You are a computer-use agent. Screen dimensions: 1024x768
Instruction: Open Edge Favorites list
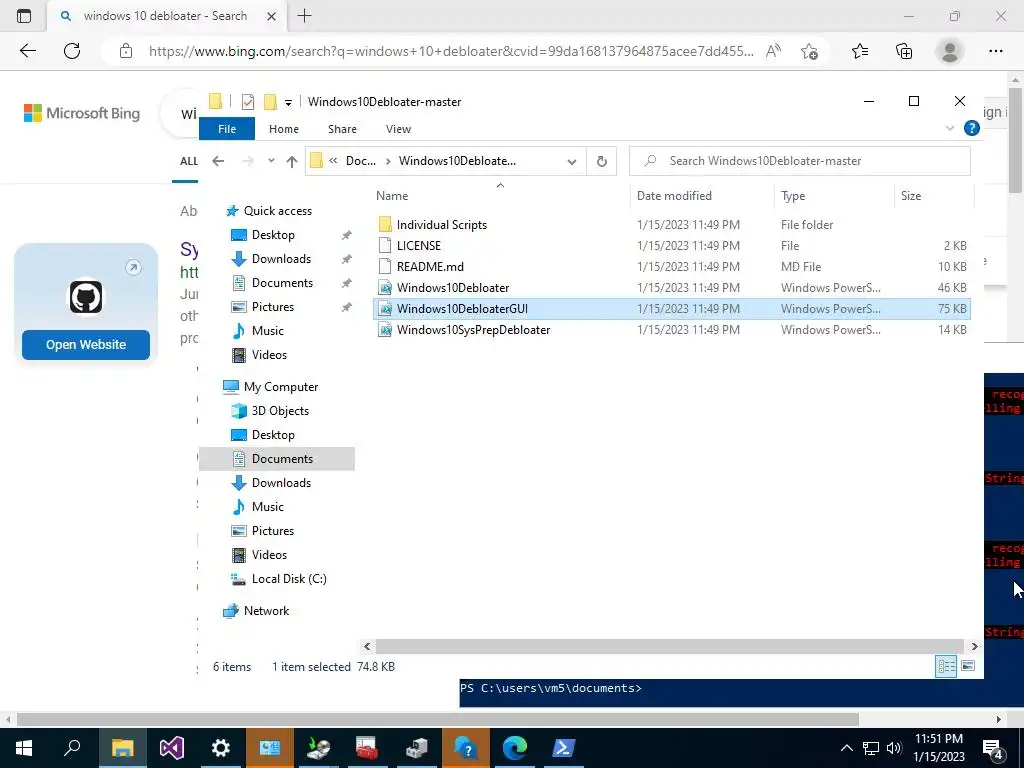(860, 51)
